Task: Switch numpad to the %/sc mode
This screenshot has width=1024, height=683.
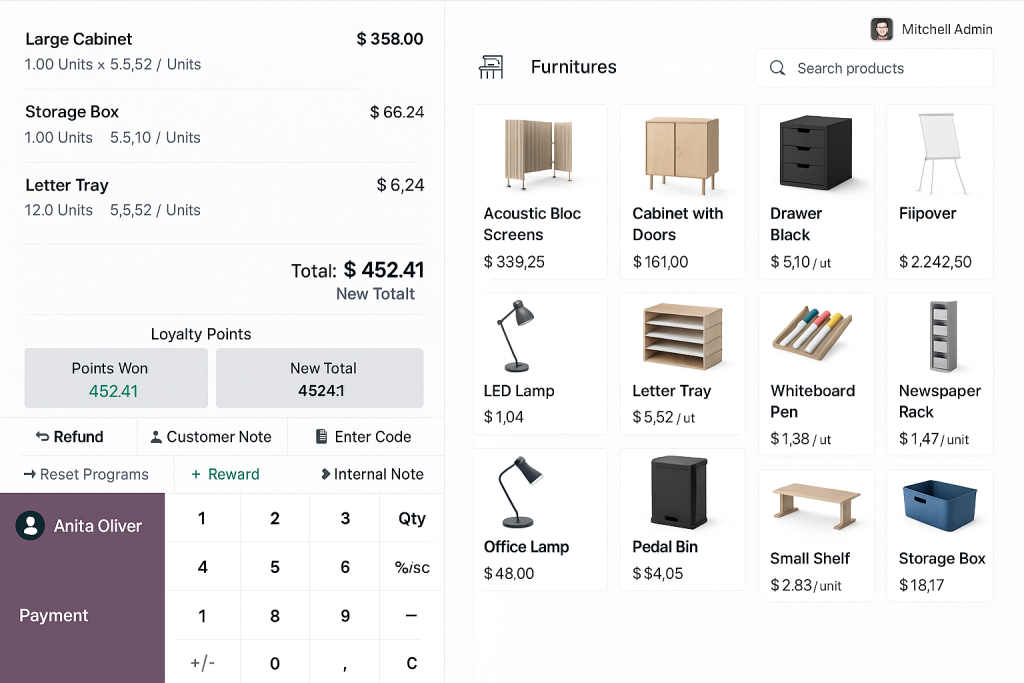Action: tap(411, 567)
